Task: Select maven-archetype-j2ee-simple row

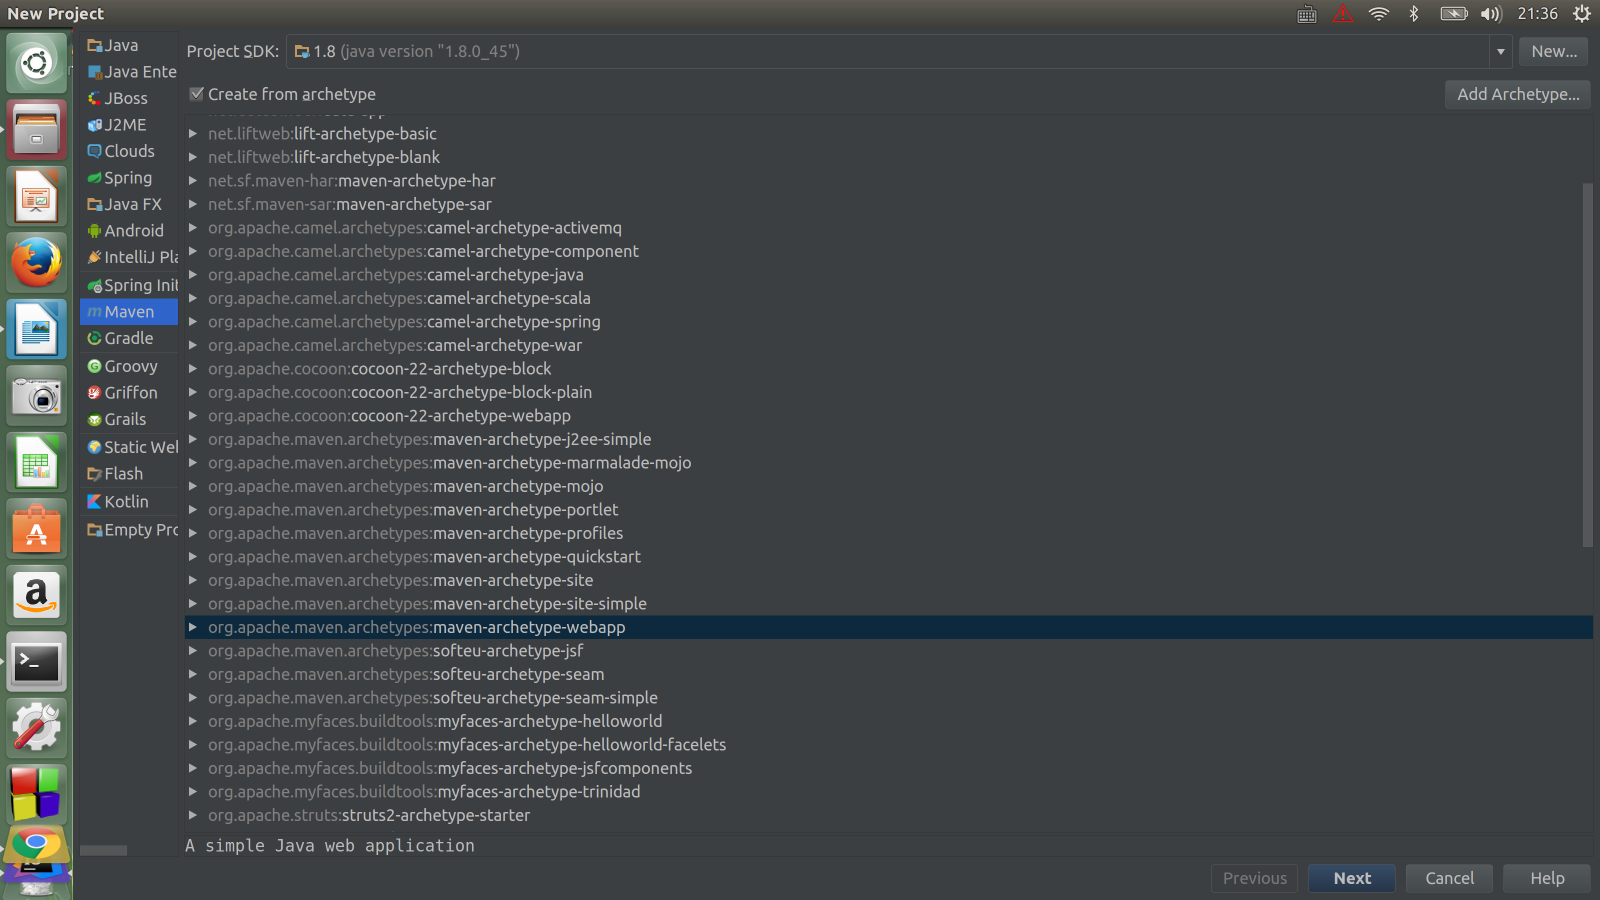Action: click(889, 439)
